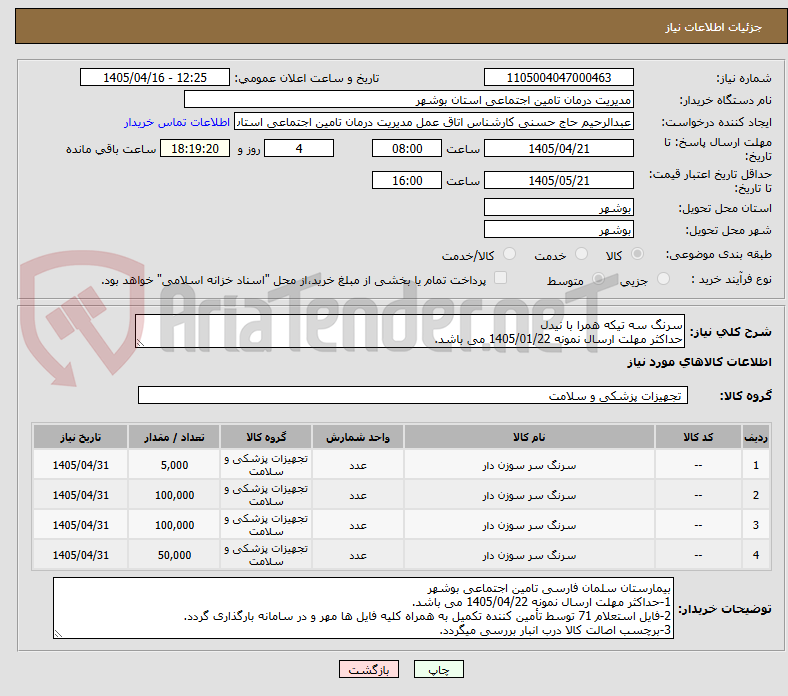Toggle the اسناد خزانه اسلامی payment checkbox
The width and height of the screenshot is (788, 696).
click(x=501, y=278)
